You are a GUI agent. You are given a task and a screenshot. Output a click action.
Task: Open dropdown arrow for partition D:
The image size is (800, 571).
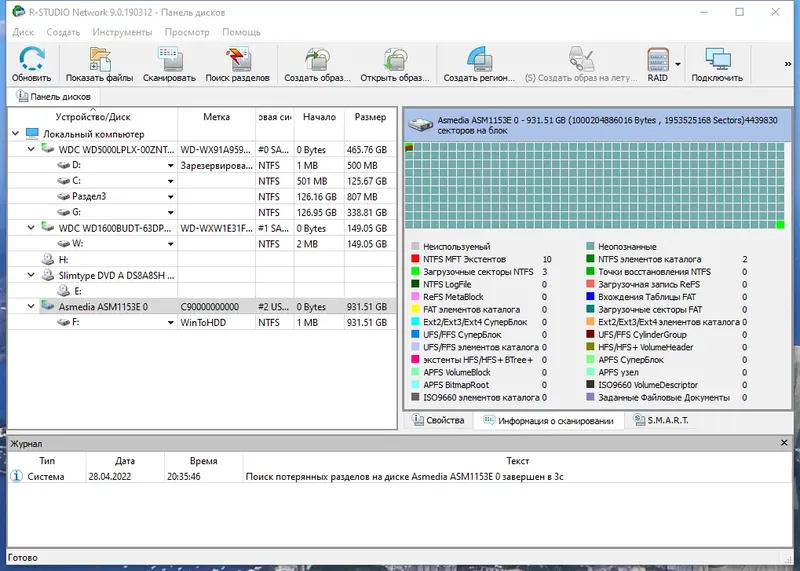[x=170, y=166]
